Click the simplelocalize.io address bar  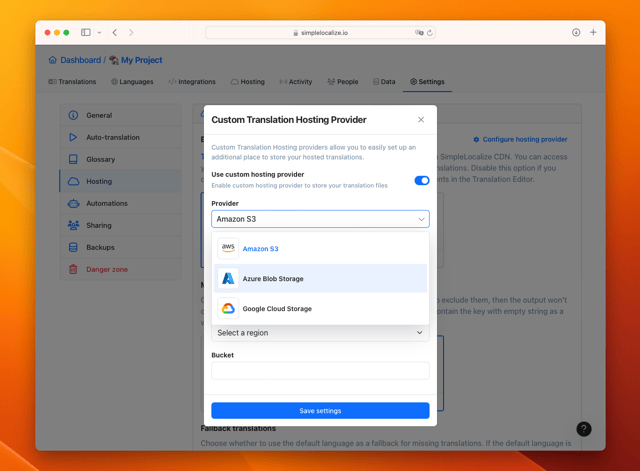pos(320,33)
